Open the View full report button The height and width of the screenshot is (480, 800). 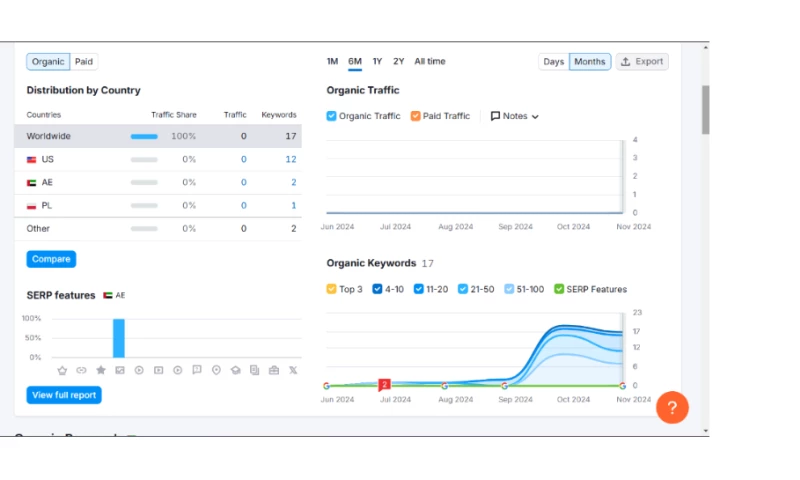click(64, 395)
